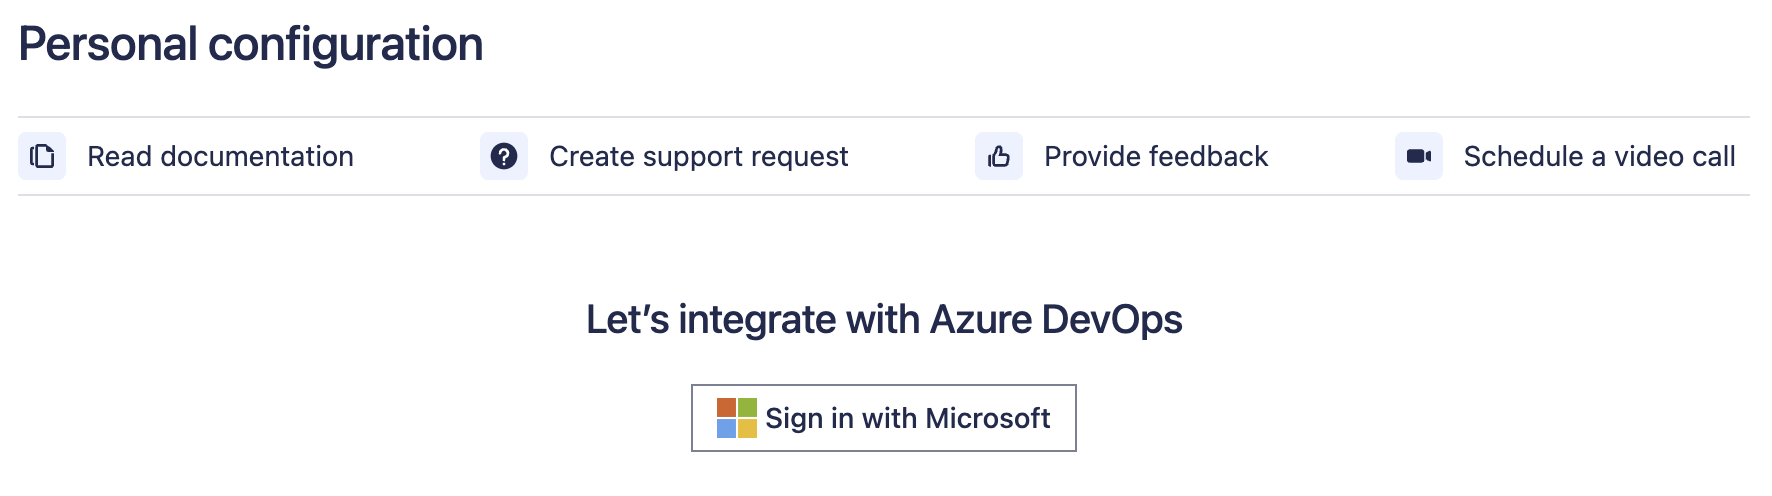Click the green square in Microsoft logo
Screen dimensions: 1772x496
[x=747, y=408]
